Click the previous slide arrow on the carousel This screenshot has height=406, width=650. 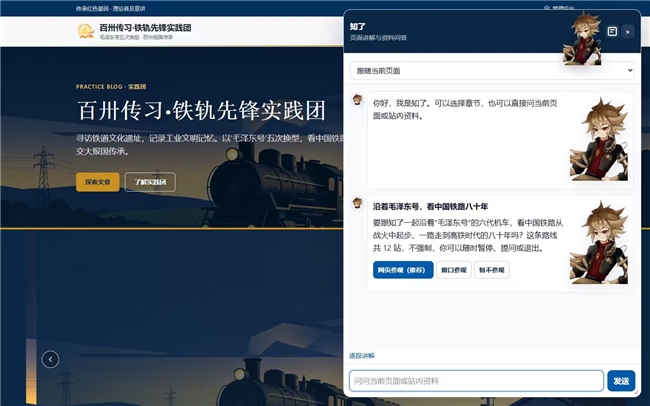pyautogui.click(x=50, y=359)
